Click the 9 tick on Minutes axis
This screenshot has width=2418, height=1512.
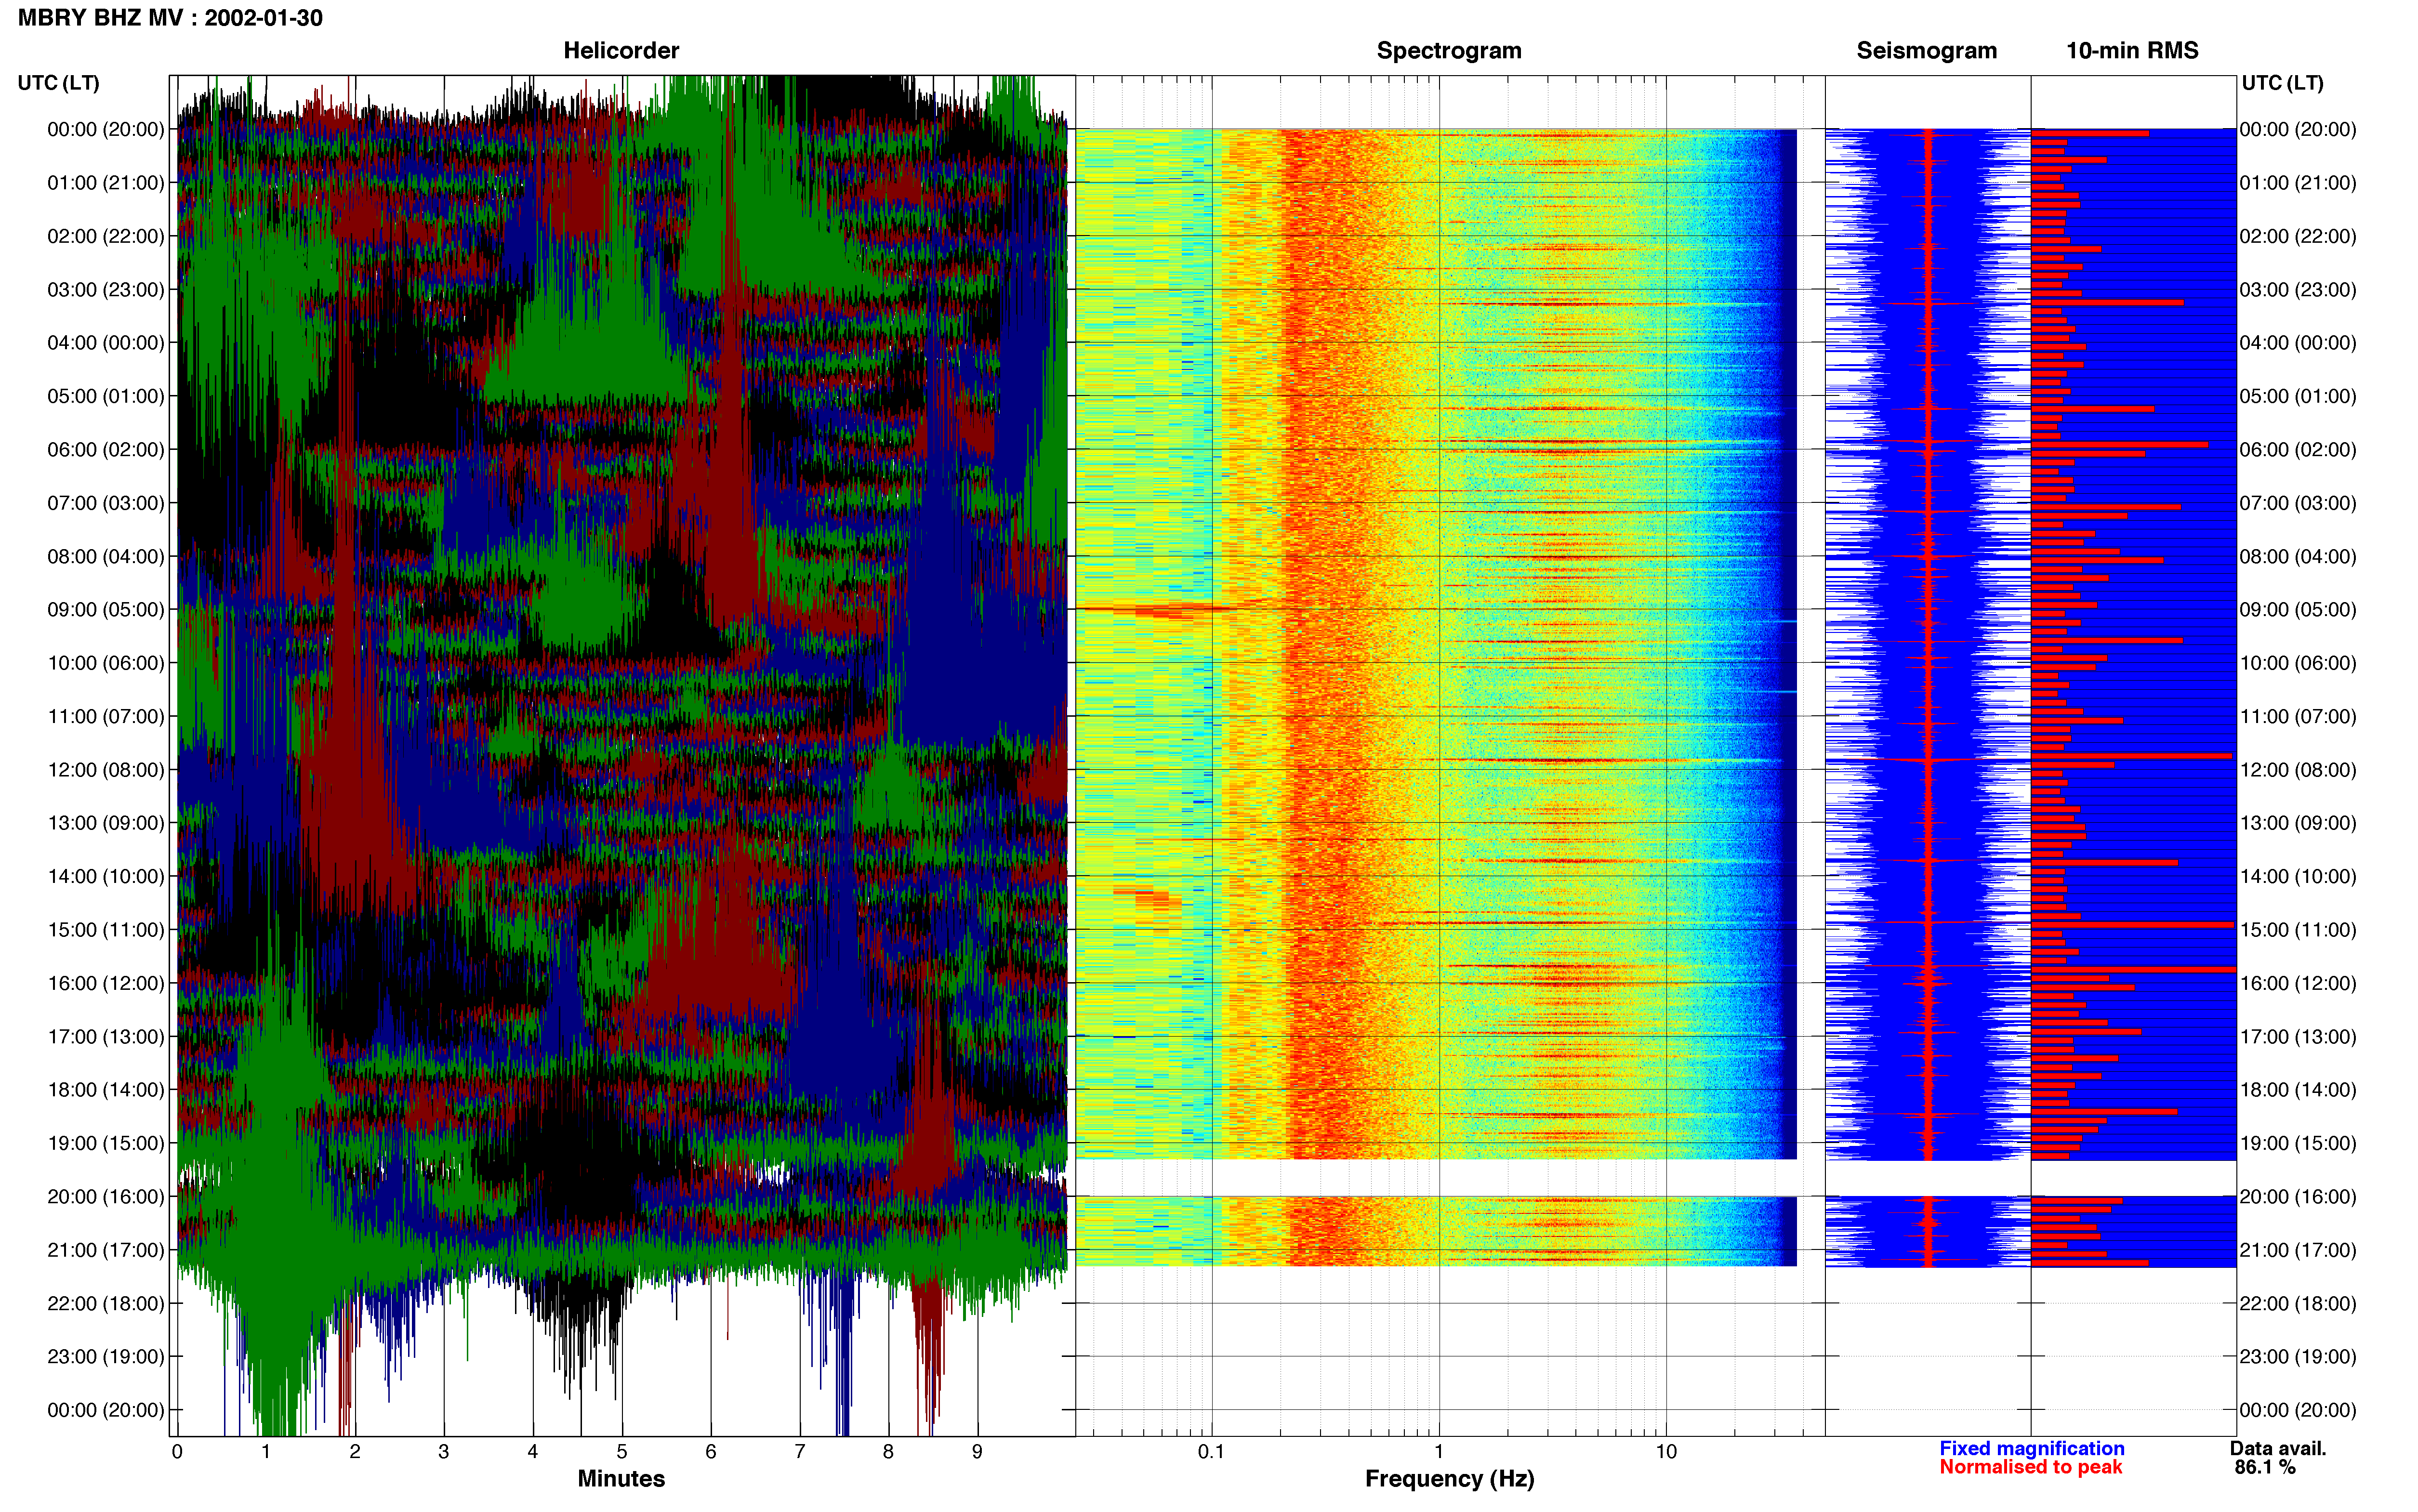pos(977,1452)
